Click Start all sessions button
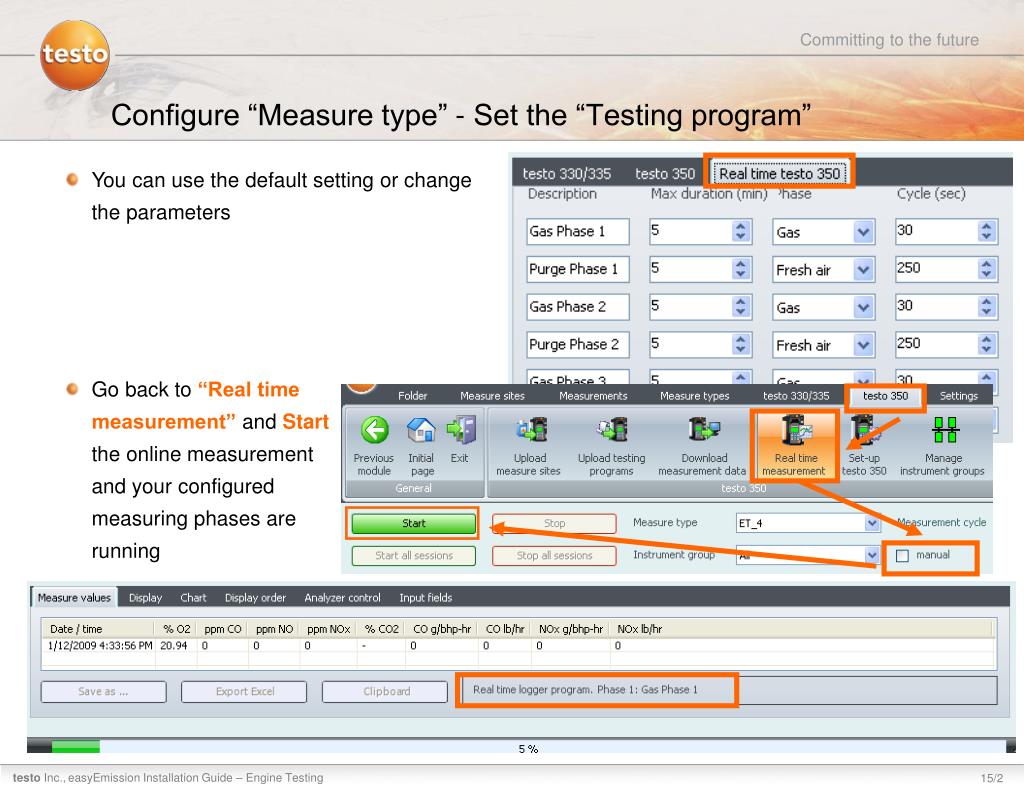 (413, 555)
